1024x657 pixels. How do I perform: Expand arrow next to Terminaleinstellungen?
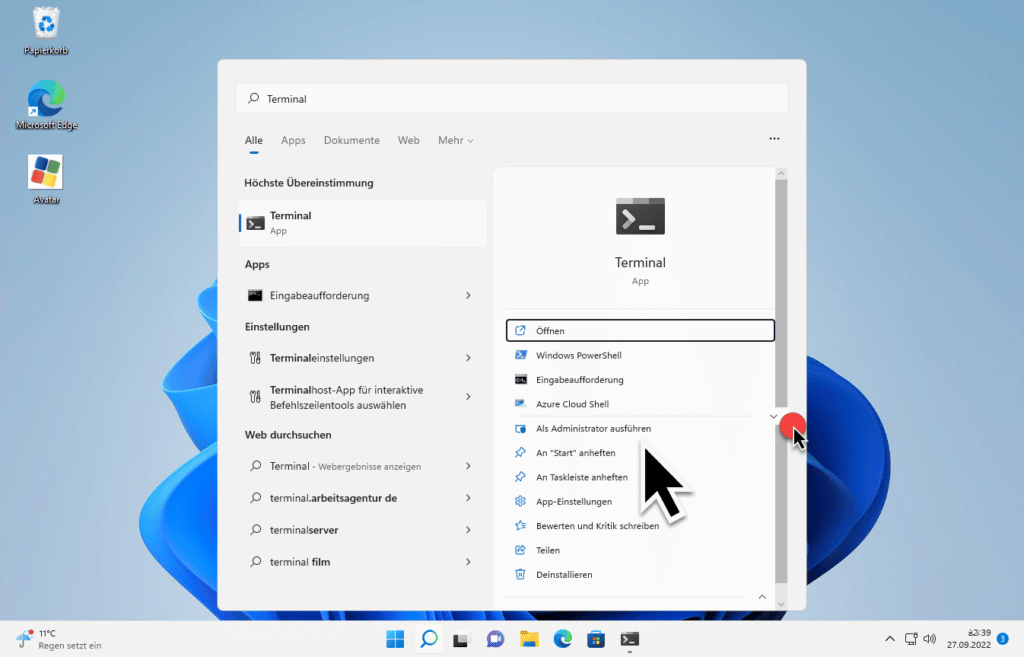(468, 358)
